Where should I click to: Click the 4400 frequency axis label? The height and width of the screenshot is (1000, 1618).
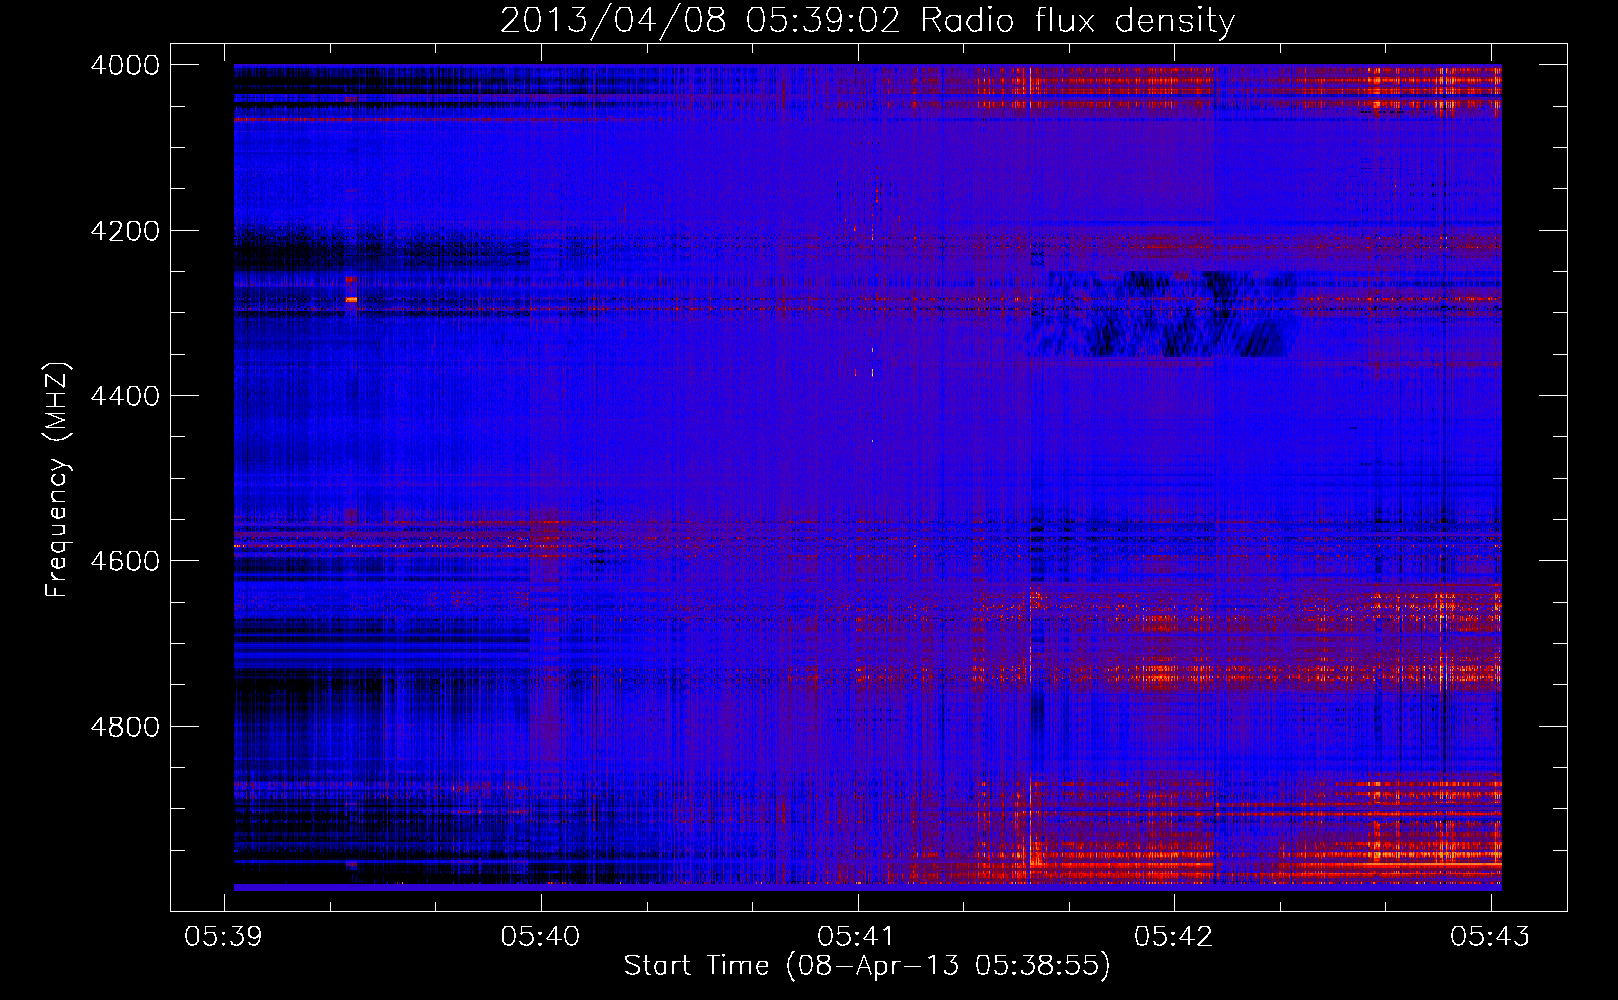point(125,396)
